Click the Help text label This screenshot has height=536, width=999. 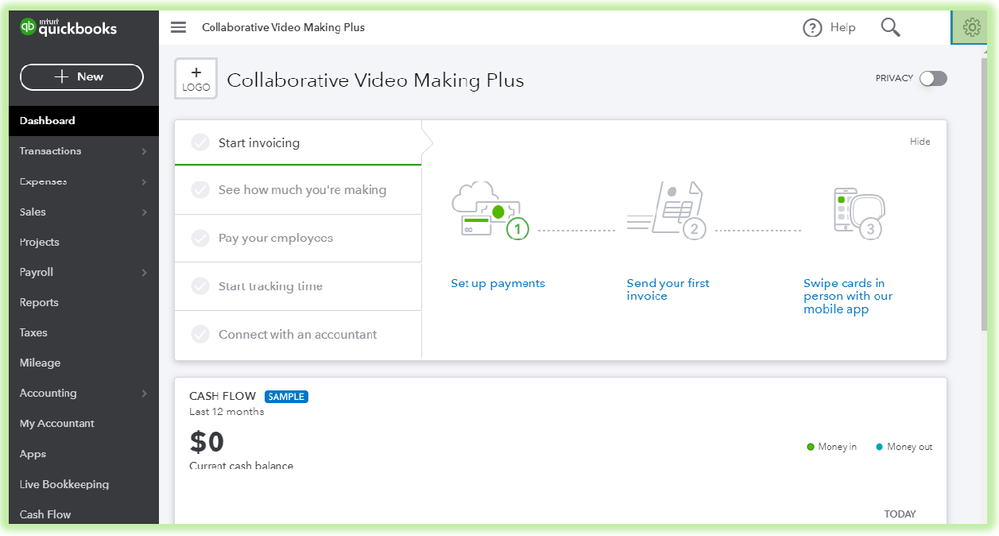point(842,27)
